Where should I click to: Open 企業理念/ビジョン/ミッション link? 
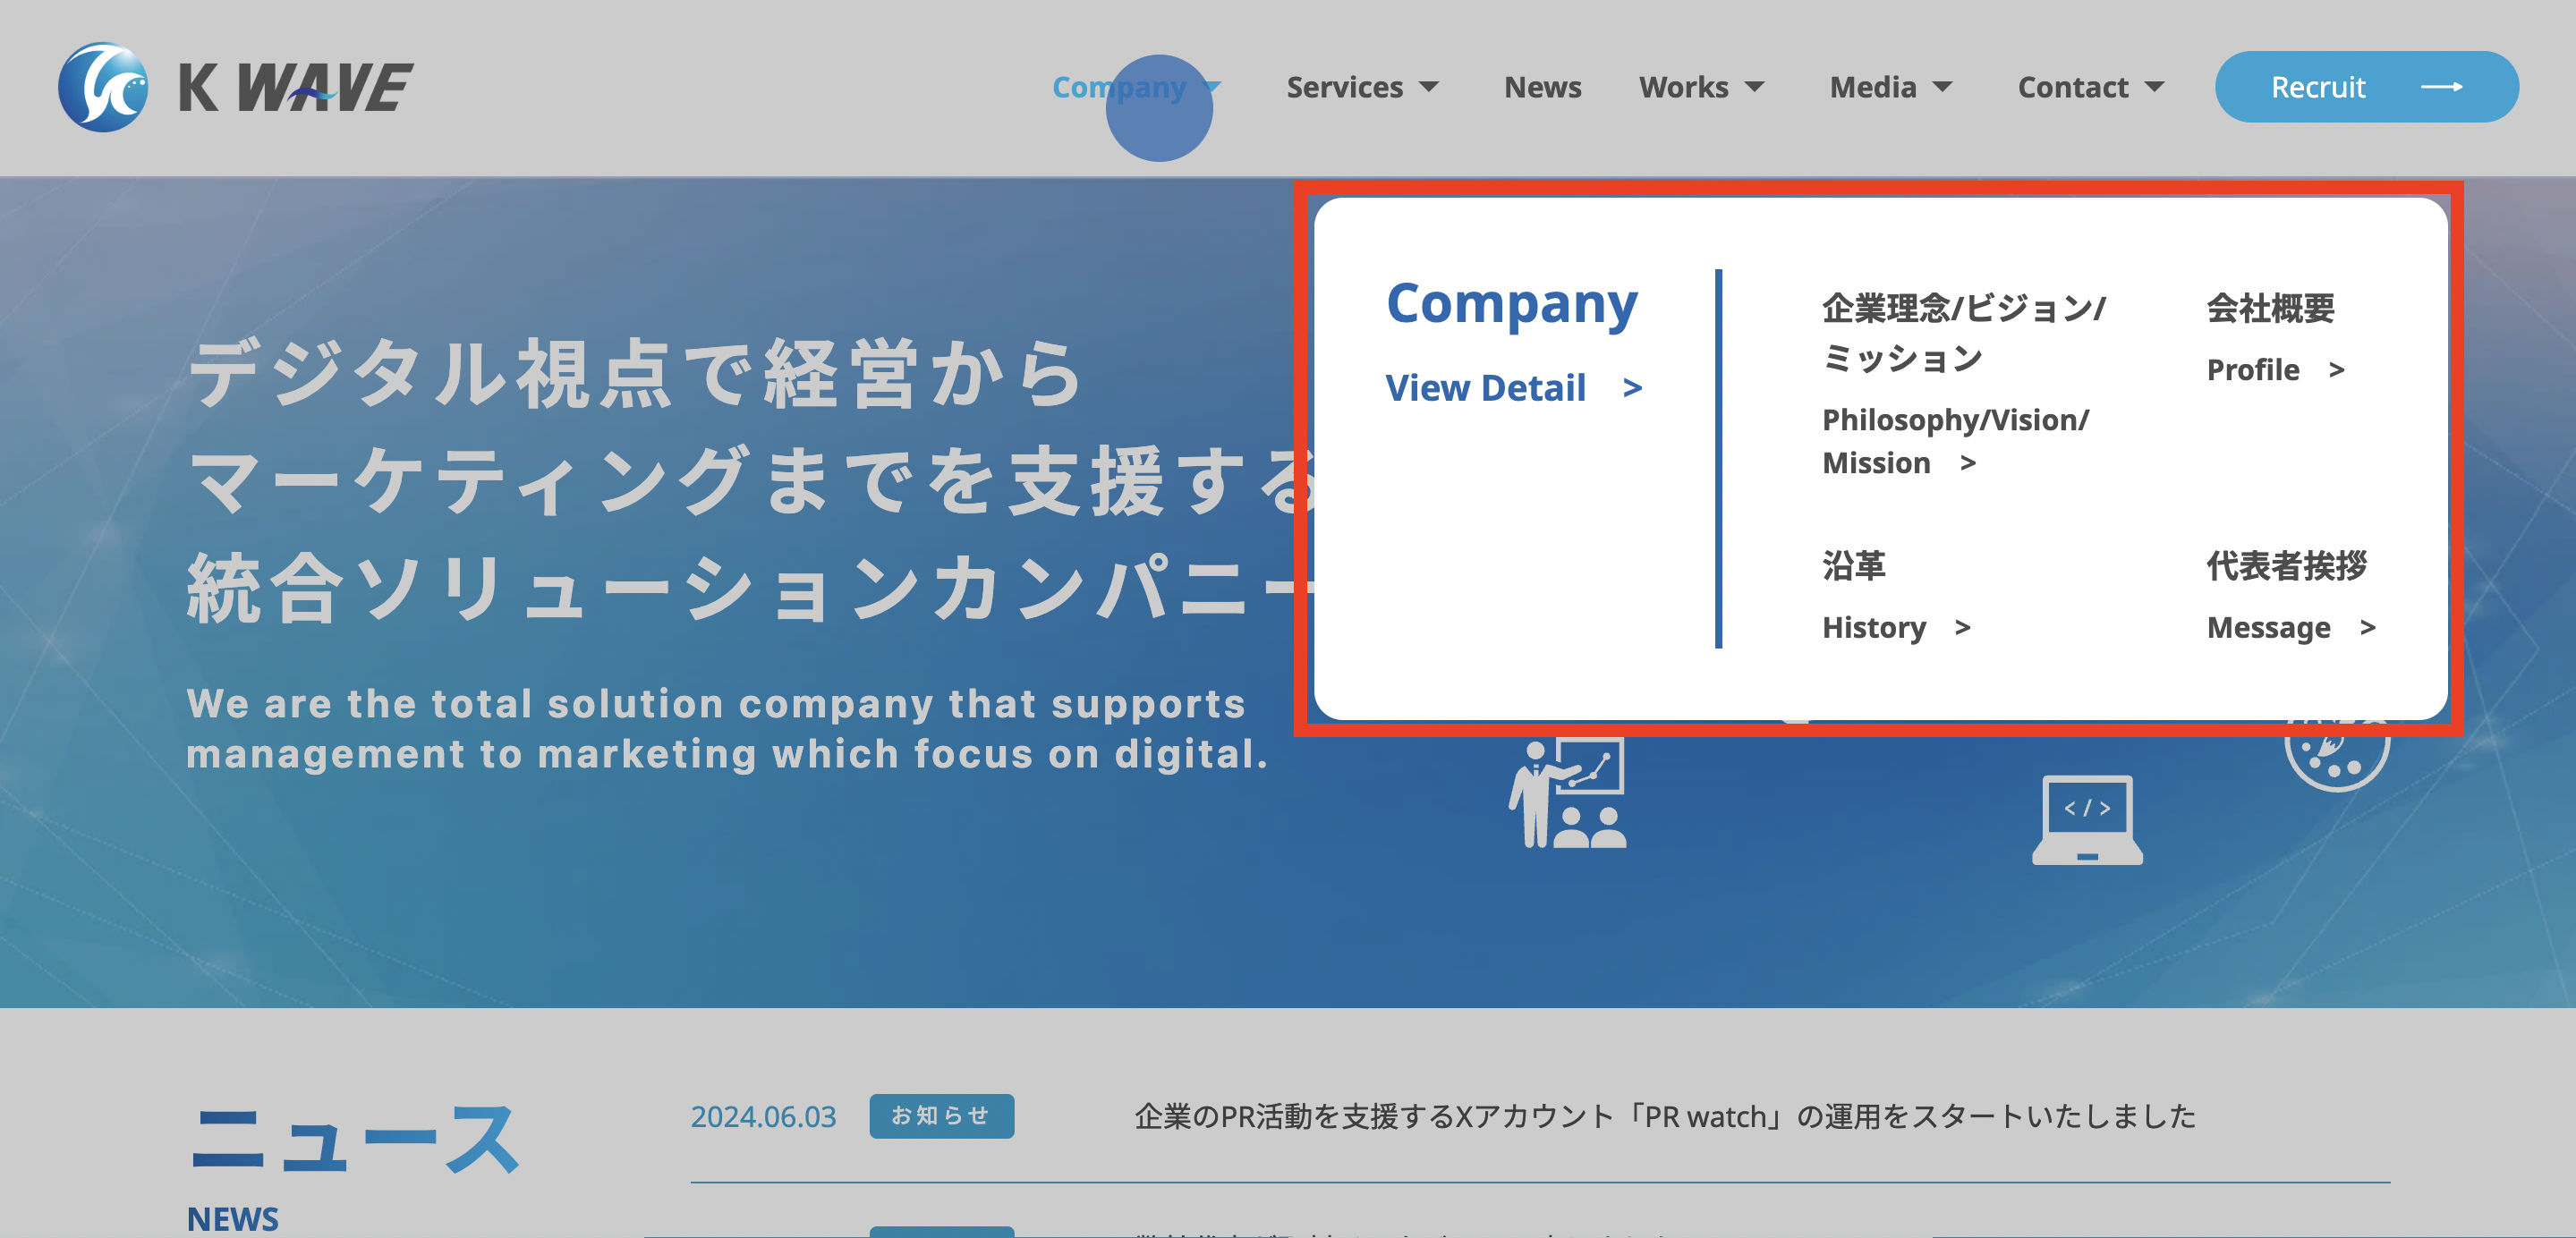point(1963,332)
